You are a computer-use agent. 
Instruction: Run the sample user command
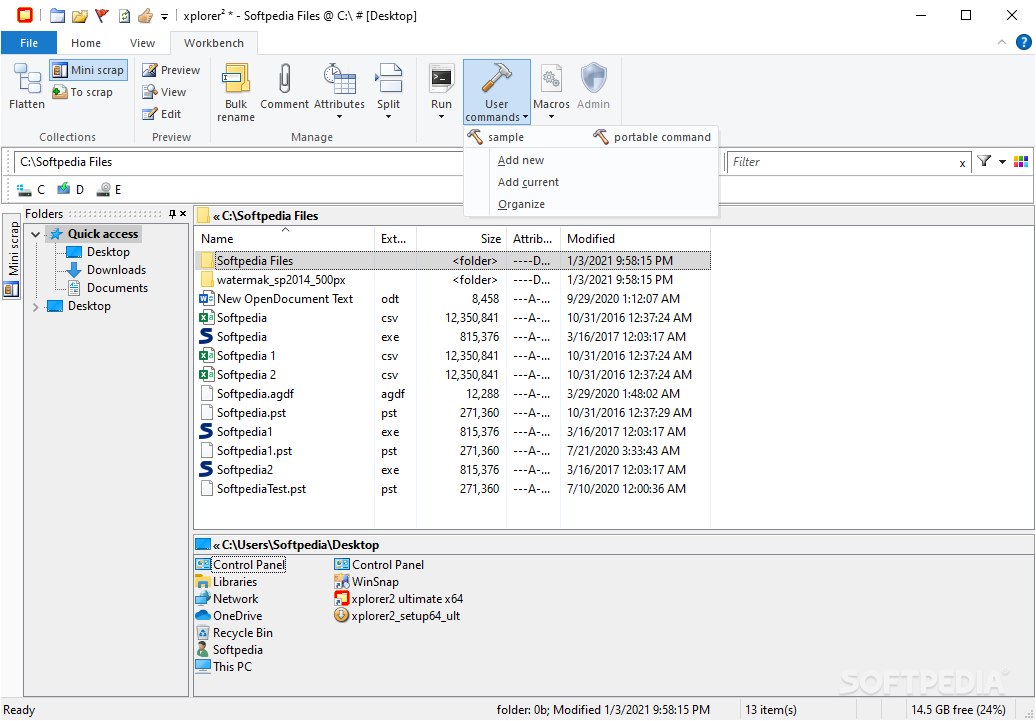[x=496, y=137]
